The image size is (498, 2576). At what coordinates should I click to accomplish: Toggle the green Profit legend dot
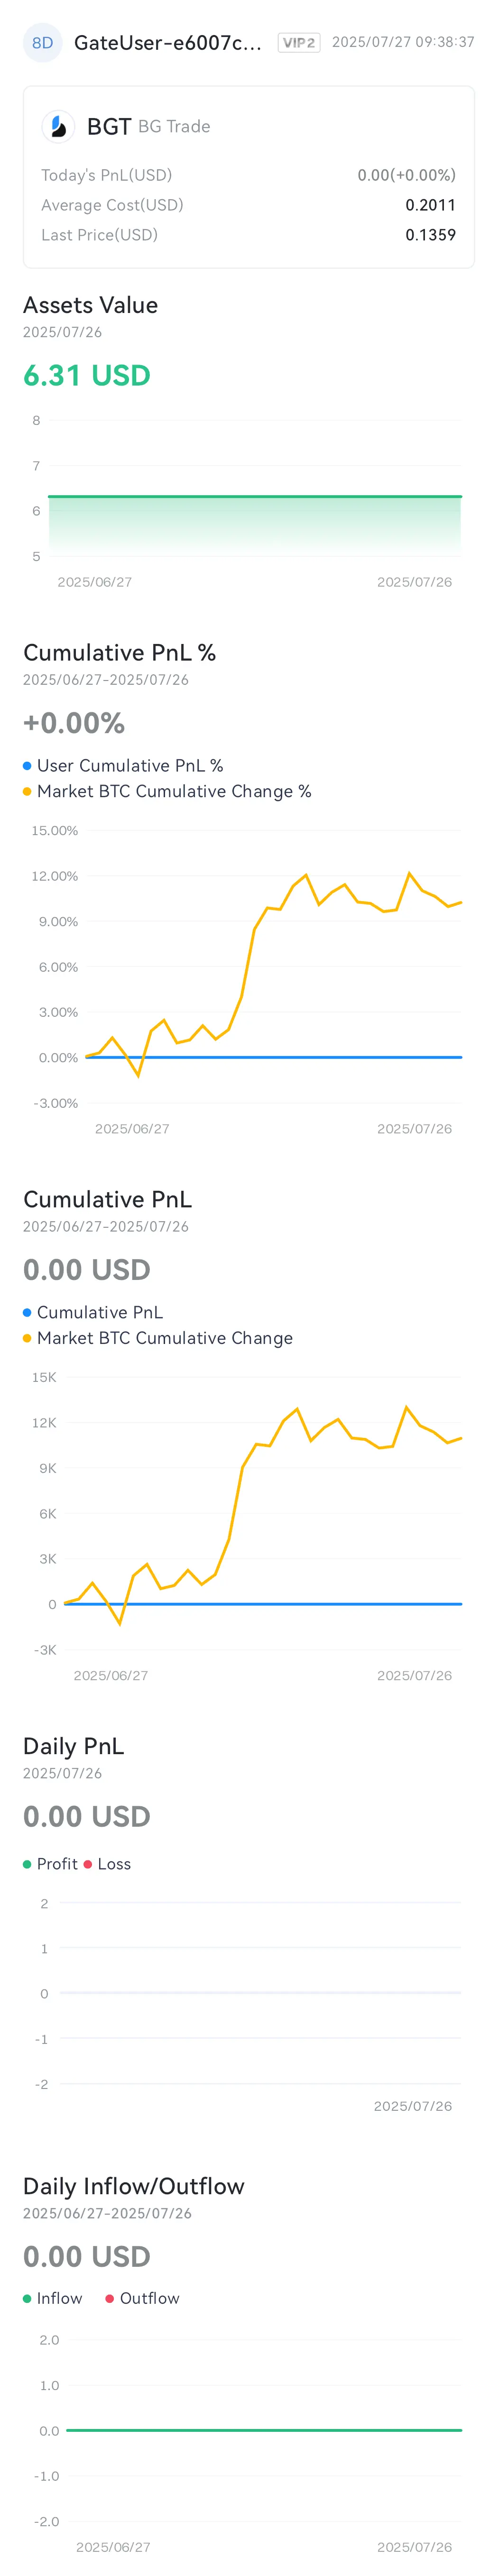pos(27,1864)
